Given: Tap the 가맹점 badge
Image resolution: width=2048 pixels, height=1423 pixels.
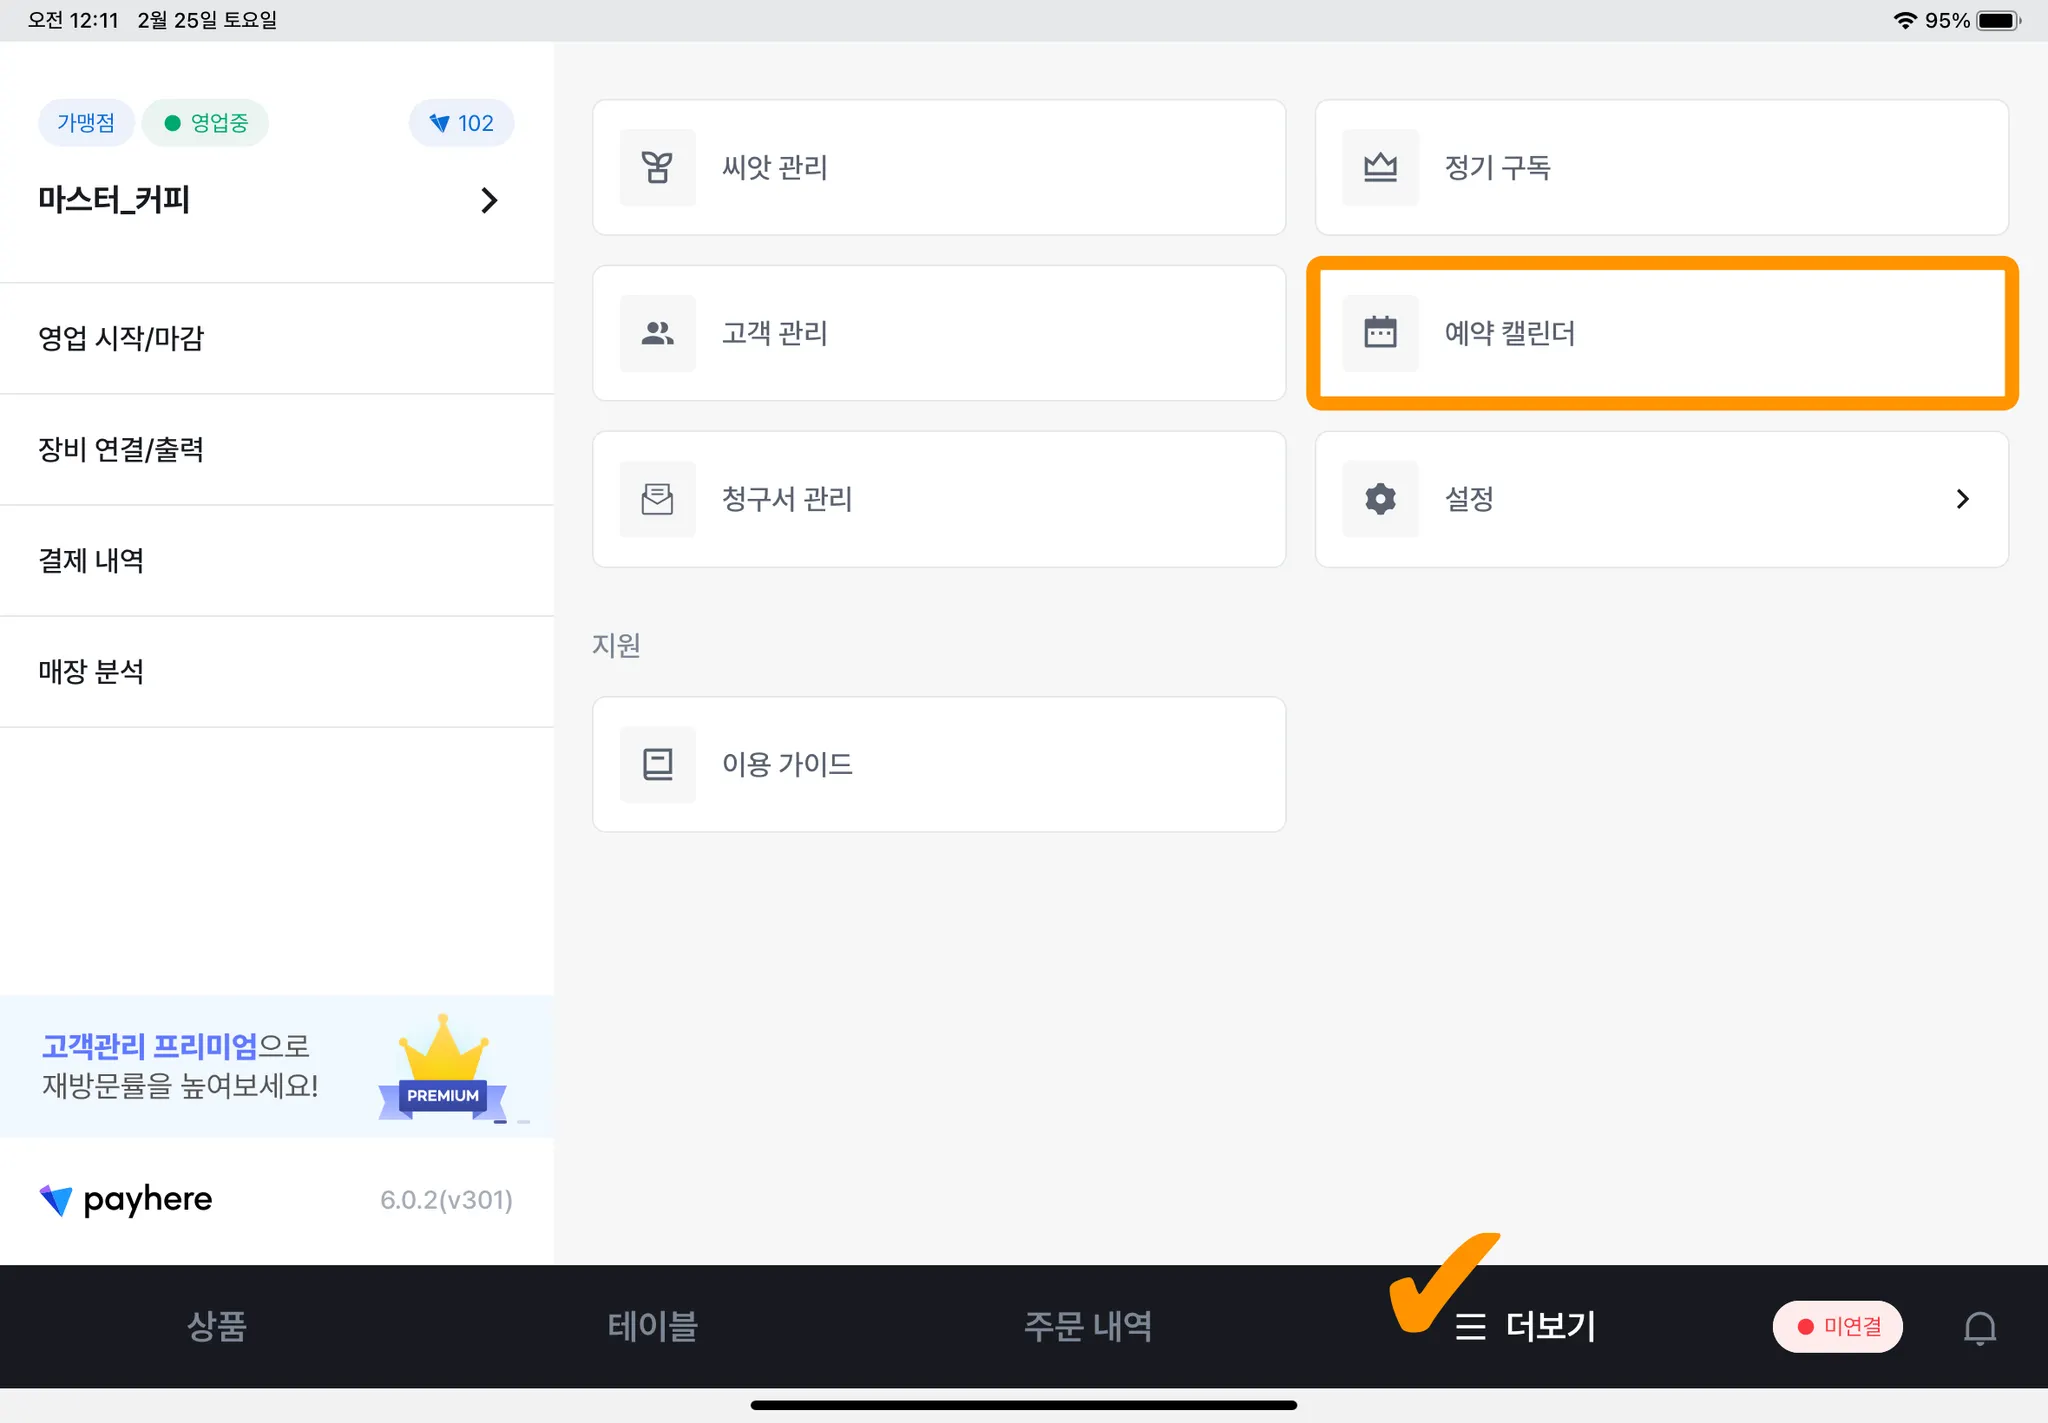Looking at the screenshot, I should tap(86, 123).
